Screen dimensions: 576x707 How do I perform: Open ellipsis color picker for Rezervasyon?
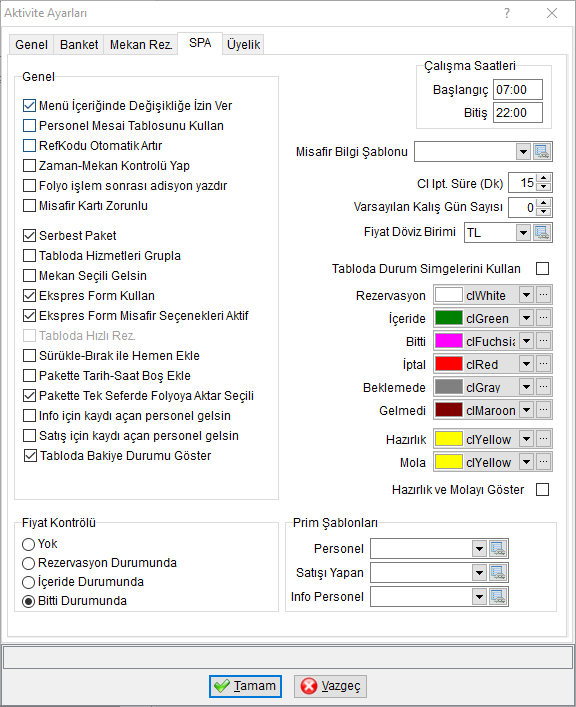tap(544, 295)
